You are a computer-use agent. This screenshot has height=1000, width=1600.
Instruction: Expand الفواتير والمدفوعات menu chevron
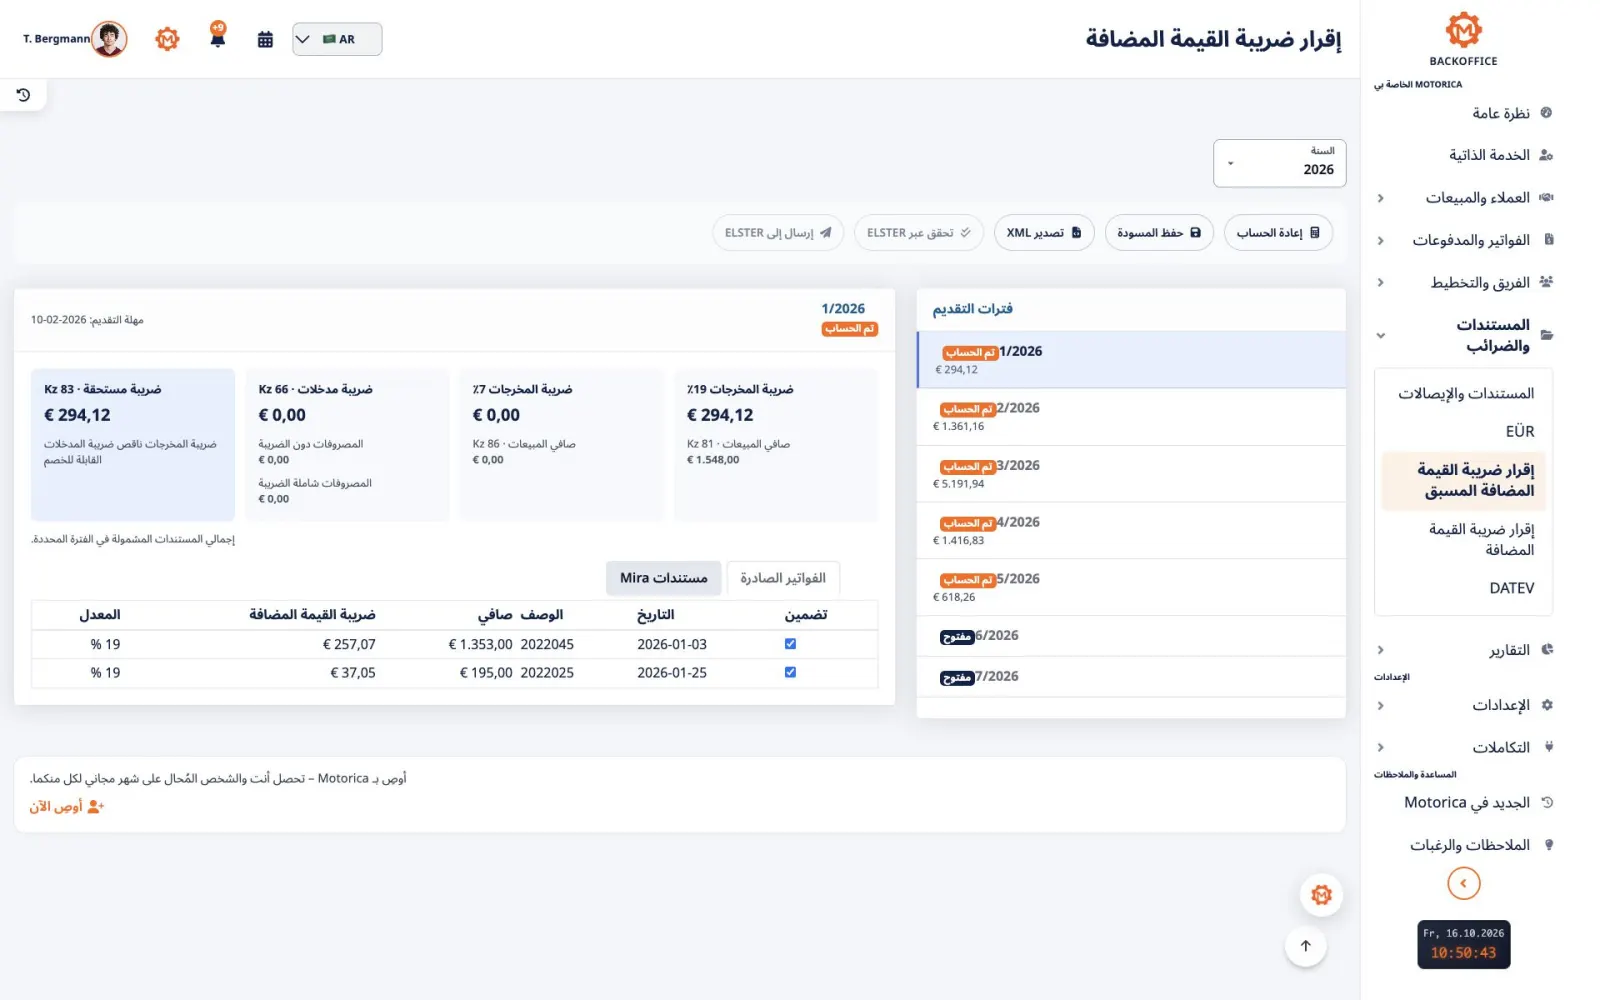point(1380,240)
